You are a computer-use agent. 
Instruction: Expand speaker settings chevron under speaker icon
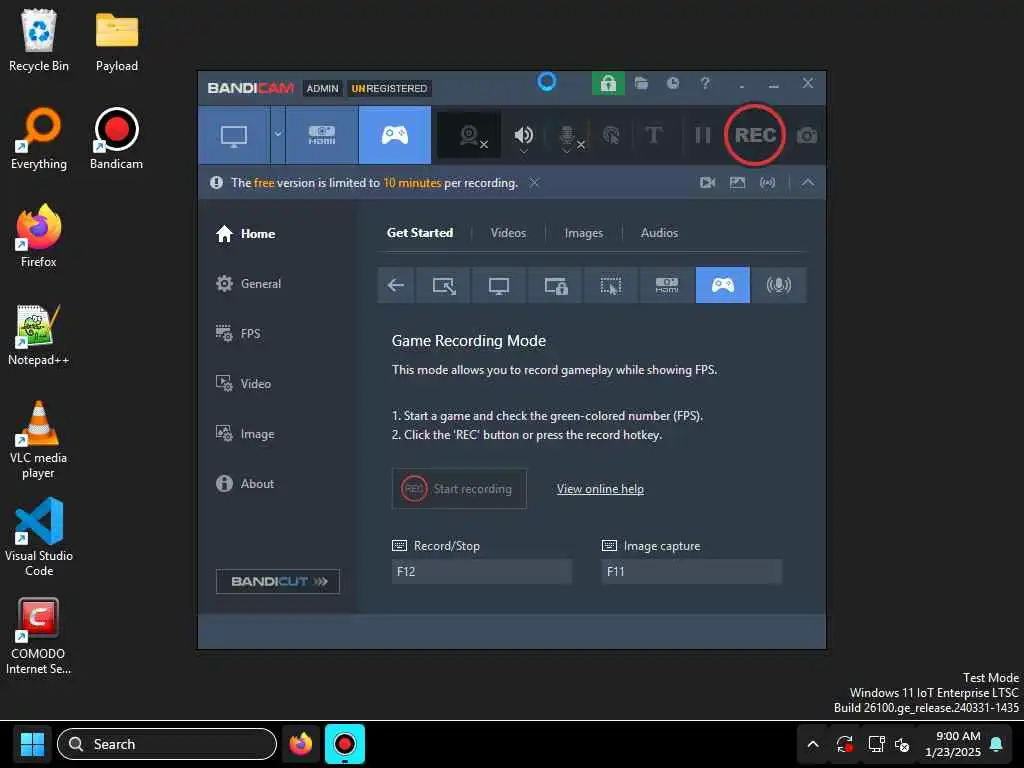pos(523,152)
